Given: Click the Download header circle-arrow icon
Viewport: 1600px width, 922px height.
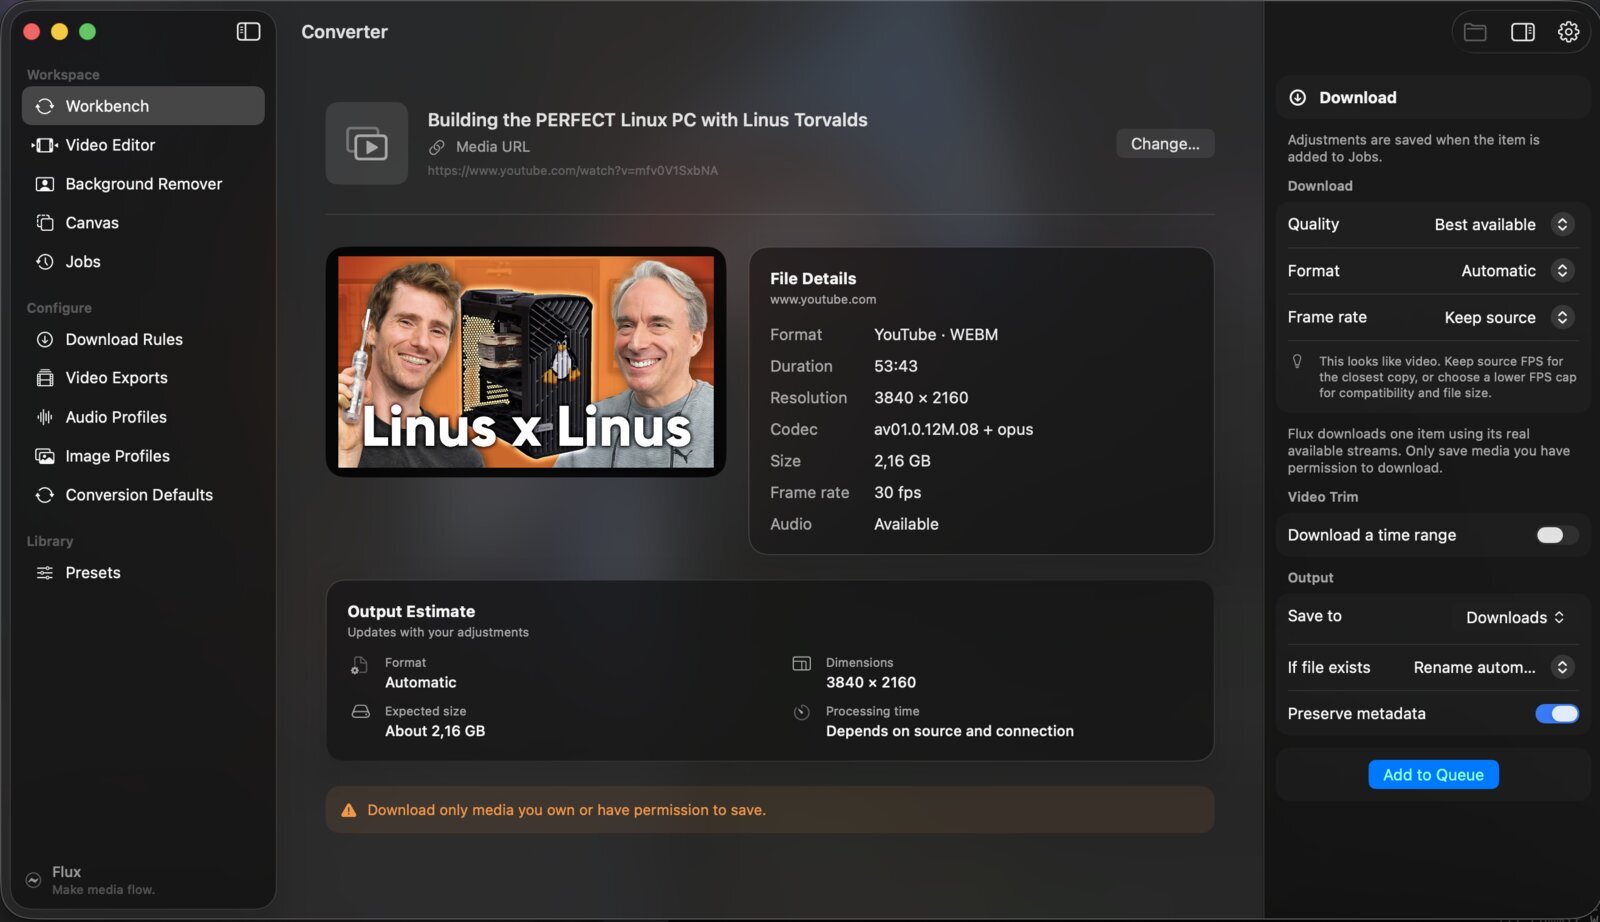Looking at the screenshot, I should [1298, 97].
